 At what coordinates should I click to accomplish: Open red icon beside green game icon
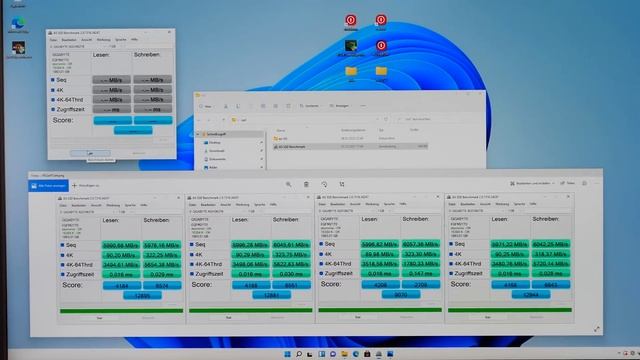click(381, 48)
